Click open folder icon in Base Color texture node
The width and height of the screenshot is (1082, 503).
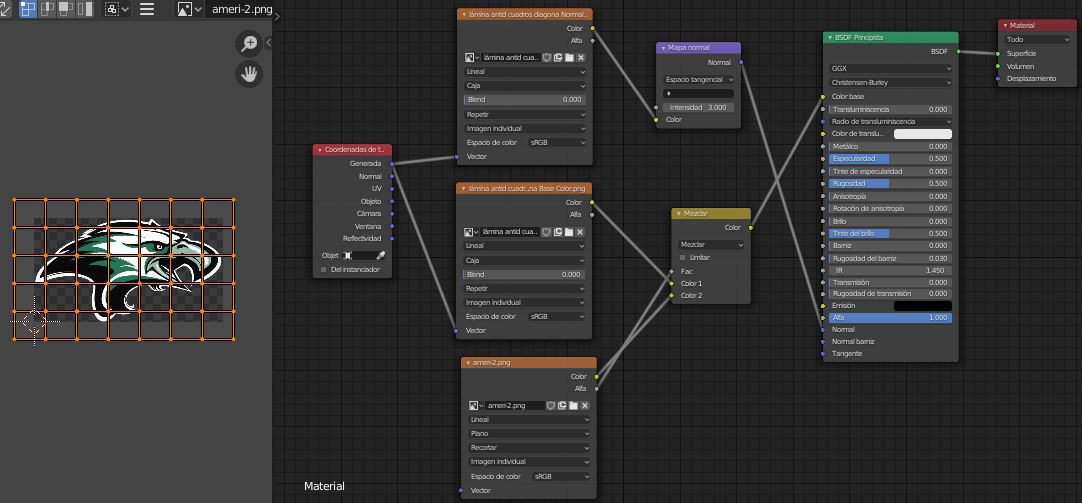pyautogui.click(x=569, y=232)
